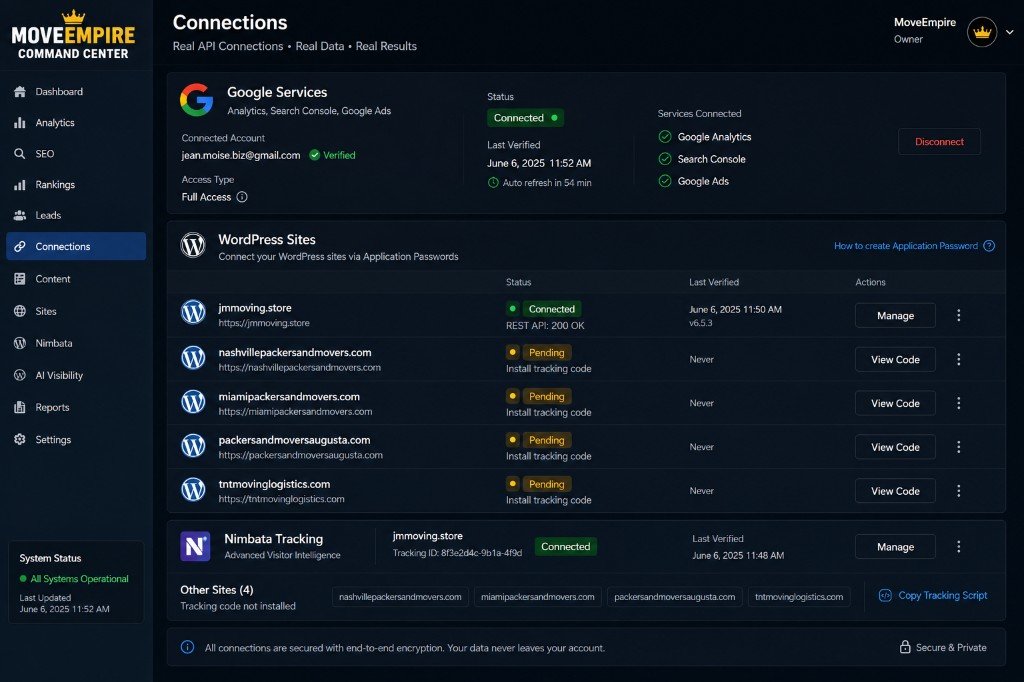Click the Google Connected status badge
This screenshot has width=1024, height=682.
[x=525, y=118]
